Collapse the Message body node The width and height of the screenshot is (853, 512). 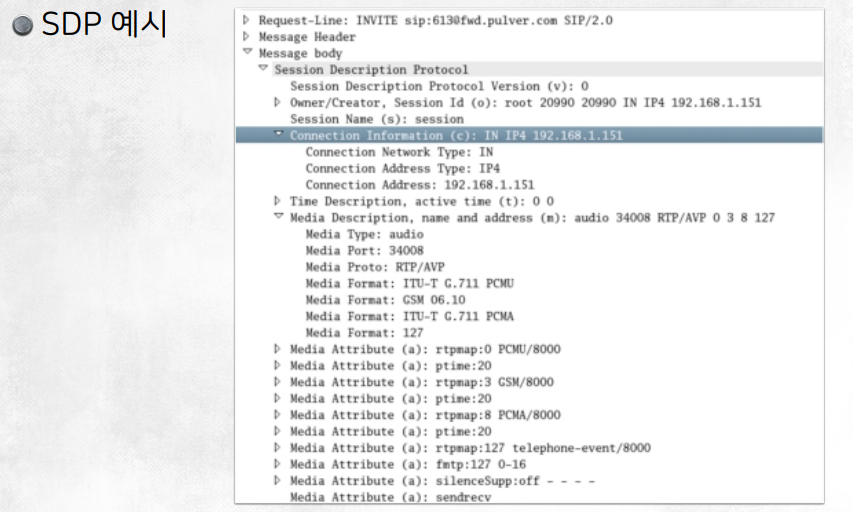click(248, 52)
